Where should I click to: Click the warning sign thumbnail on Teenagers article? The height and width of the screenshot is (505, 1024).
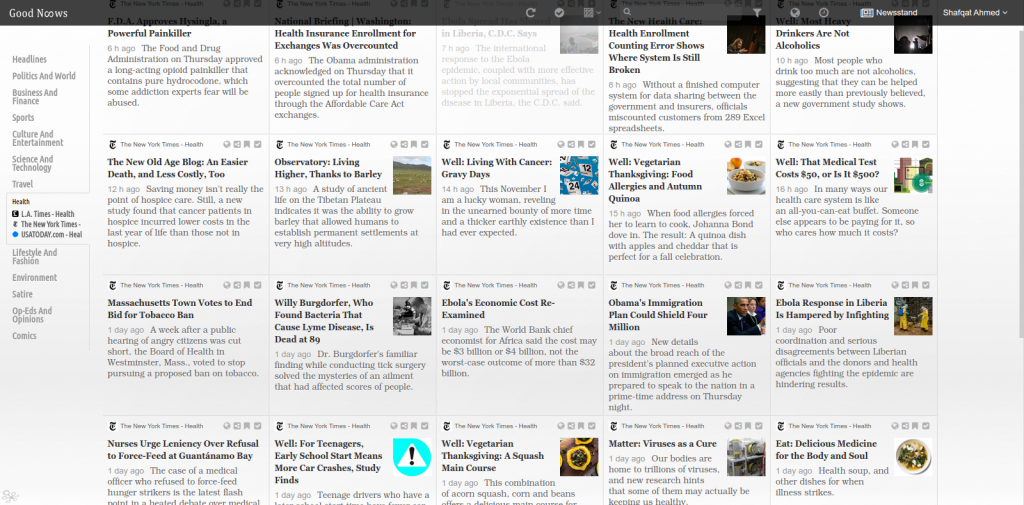point(412,457)
